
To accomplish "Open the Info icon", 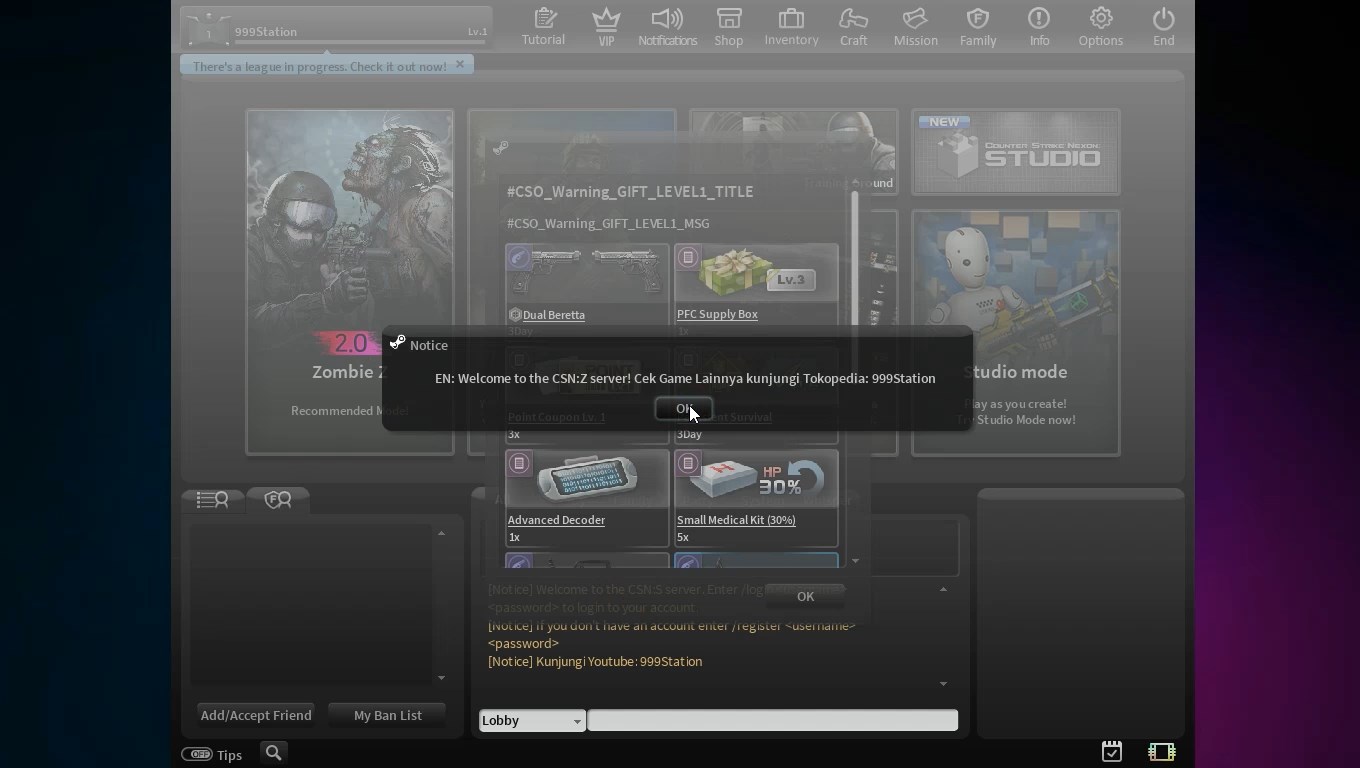I will click(x=1039, y=28).
